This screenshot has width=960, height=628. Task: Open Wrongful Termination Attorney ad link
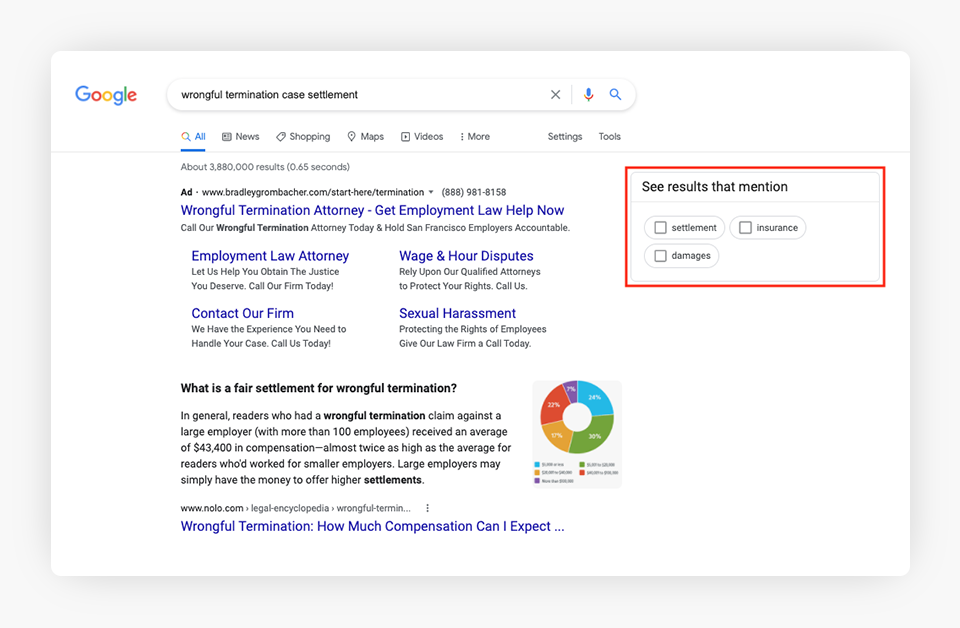[x=372, y=211]
